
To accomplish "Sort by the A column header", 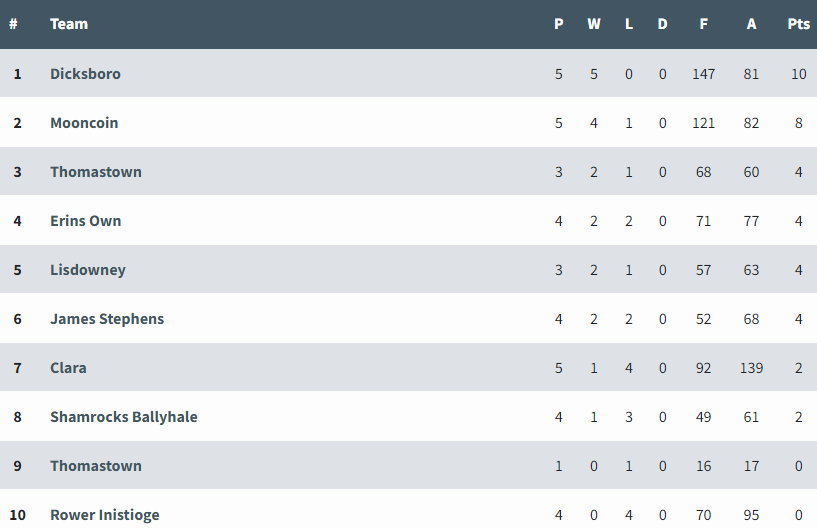I will point(751,24).
